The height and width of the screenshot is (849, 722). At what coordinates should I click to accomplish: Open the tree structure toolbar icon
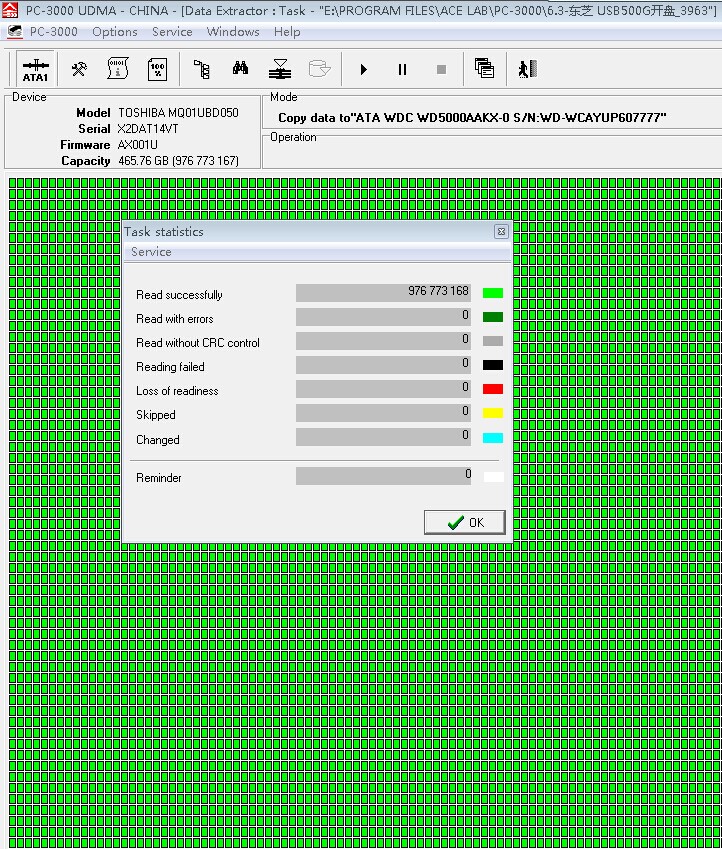click(x=201, y=69)
